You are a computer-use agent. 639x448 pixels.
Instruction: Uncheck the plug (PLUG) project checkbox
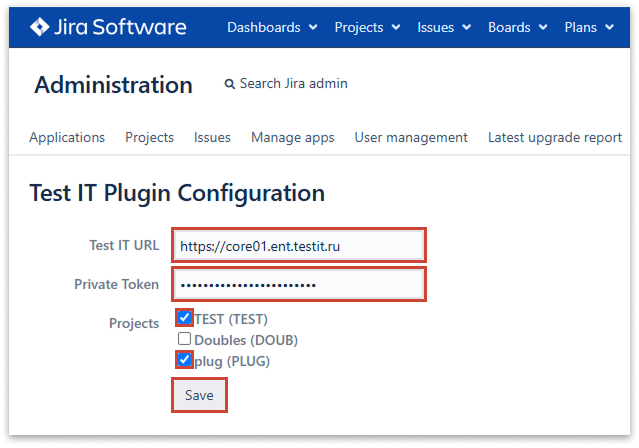tap(185, 360)
